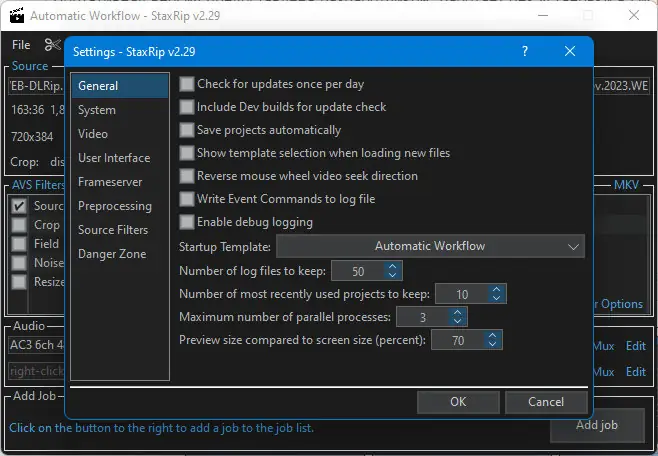Select the Source Filters settings section

click(x=113, y=230)
